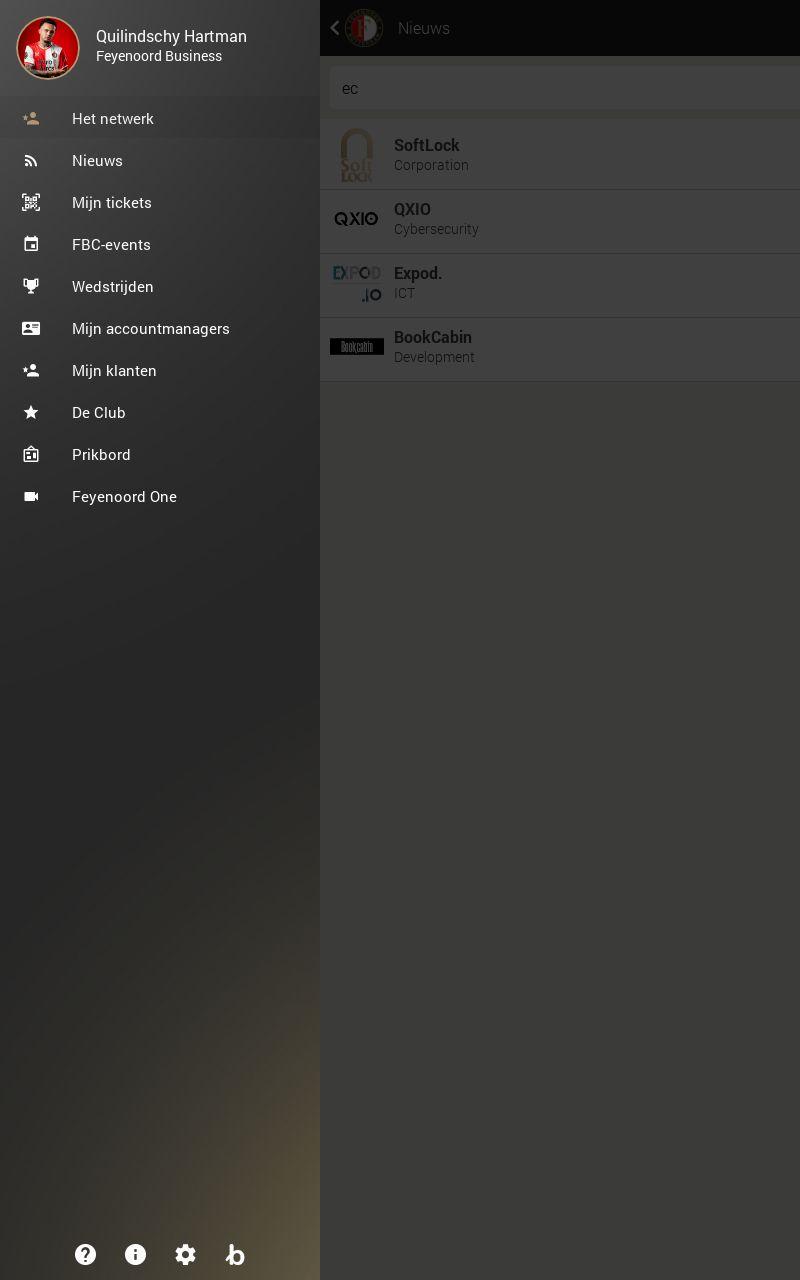This screenshot has width=800, height=1280.
Task: Open the Het netwerk menu item
Action: [160, 119]
